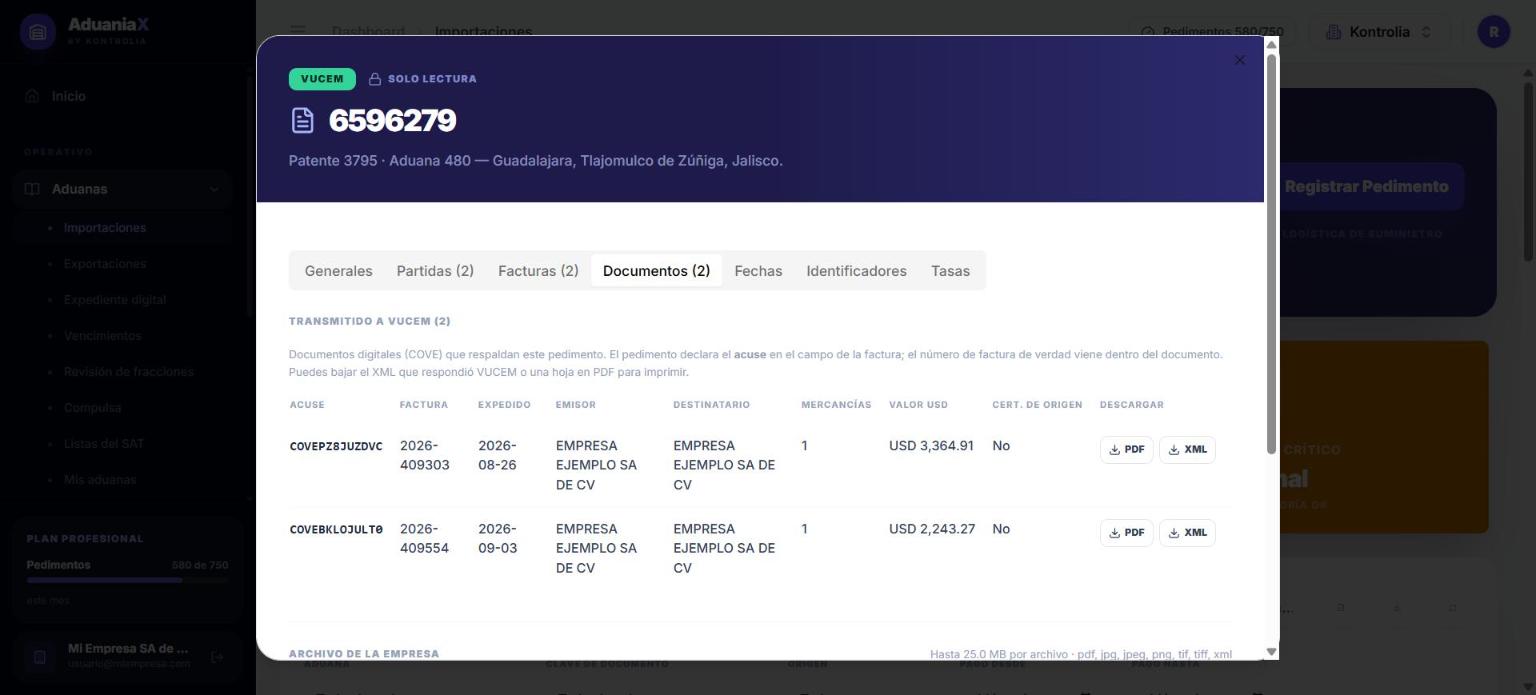The image size is (1536, 695).
Task: Open the Identificadores tab
Action: (856, 271)
